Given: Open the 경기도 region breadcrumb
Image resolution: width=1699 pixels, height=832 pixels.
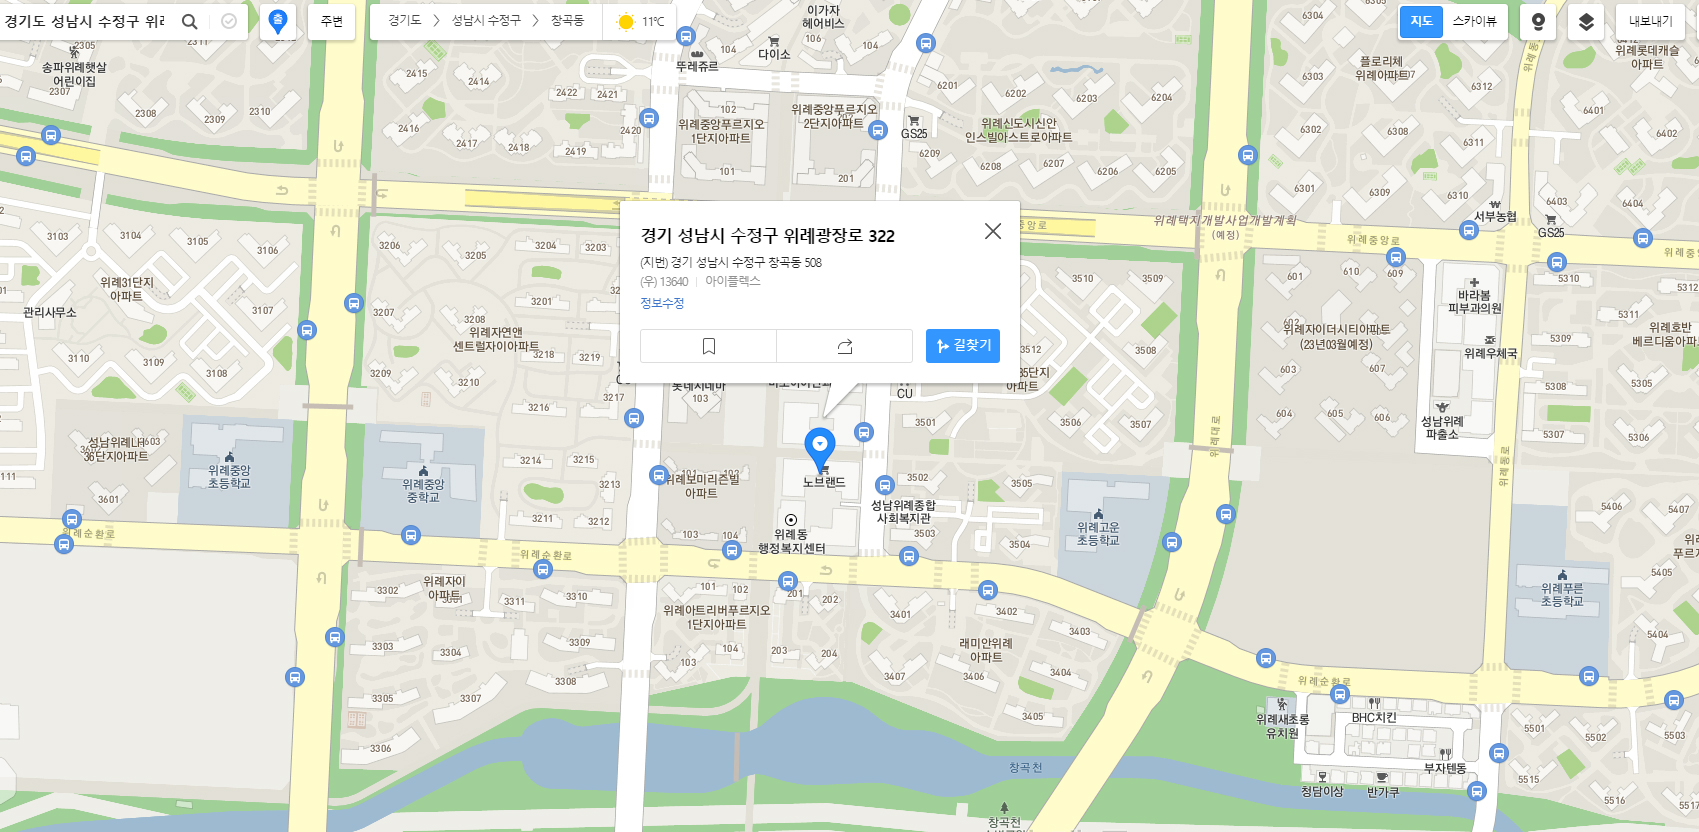Looking at the screenshot, I should (405, 21).
